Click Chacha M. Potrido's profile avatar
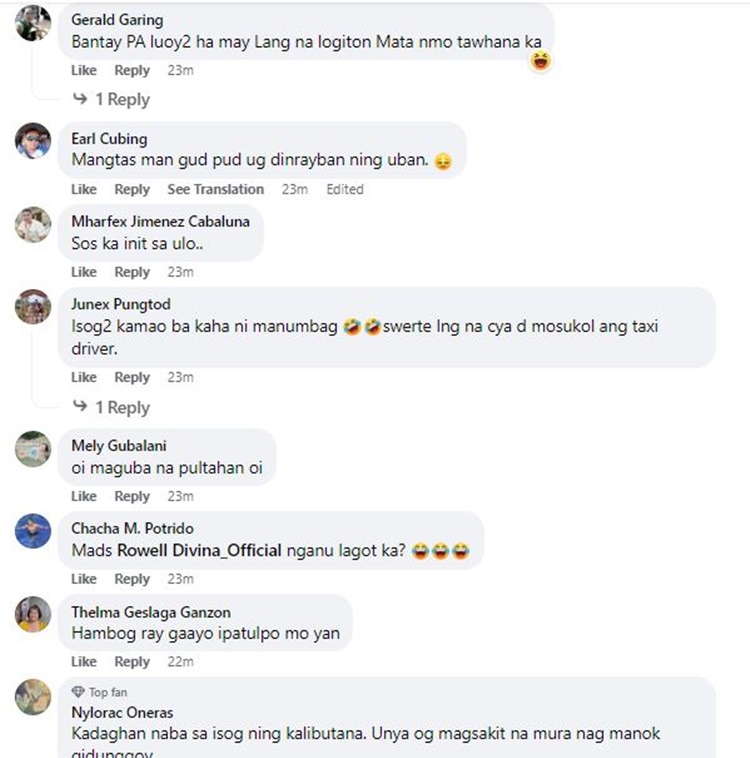The width and height of the screenshot is (750, 758). (x=33, y=531)
